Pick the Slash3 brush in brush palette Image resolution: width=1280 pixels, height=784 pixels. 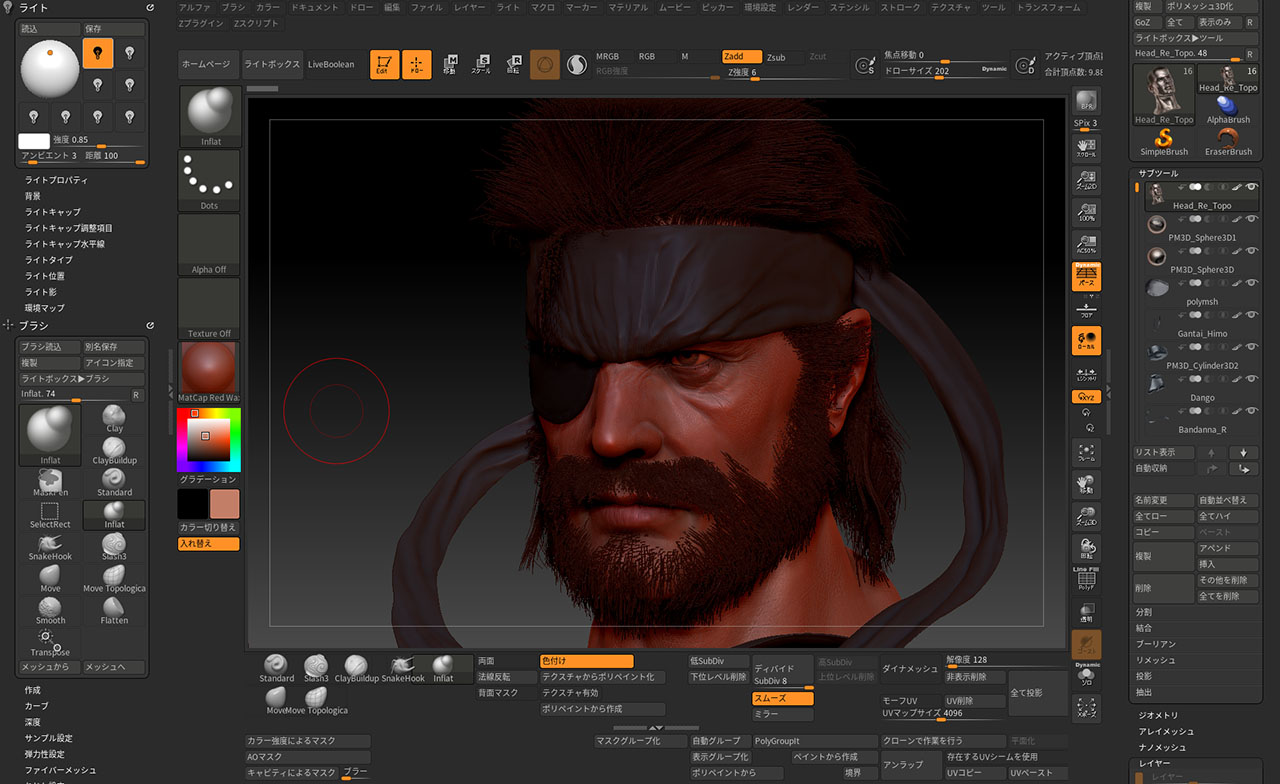(114, 547)
